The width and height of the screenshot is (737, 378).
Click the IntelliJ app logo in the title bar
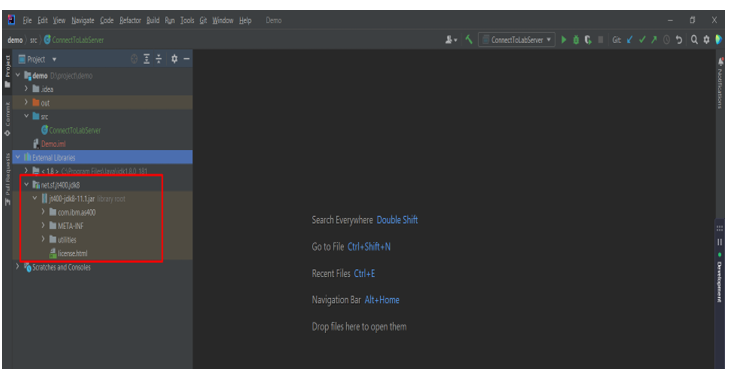pos(11,20)
